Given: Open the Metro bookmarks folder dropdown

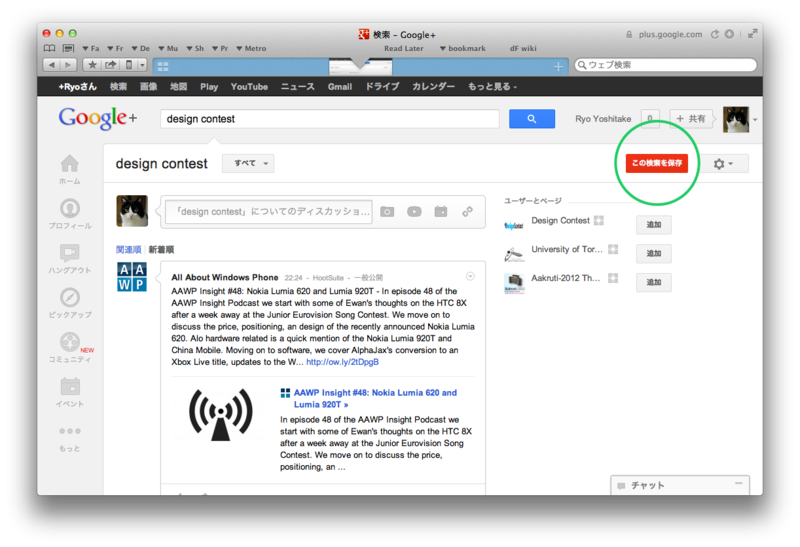Looking at the screenshot, I should pyautogui.click(x=251, y=48).
